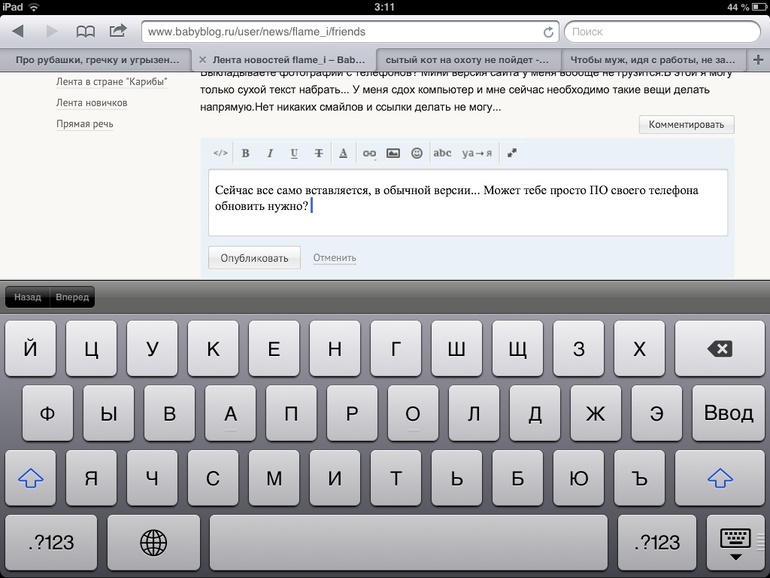Tap the Safari URL address field
Image resolution: width=770 pixels, height=578 pixels.
[350, 32]
